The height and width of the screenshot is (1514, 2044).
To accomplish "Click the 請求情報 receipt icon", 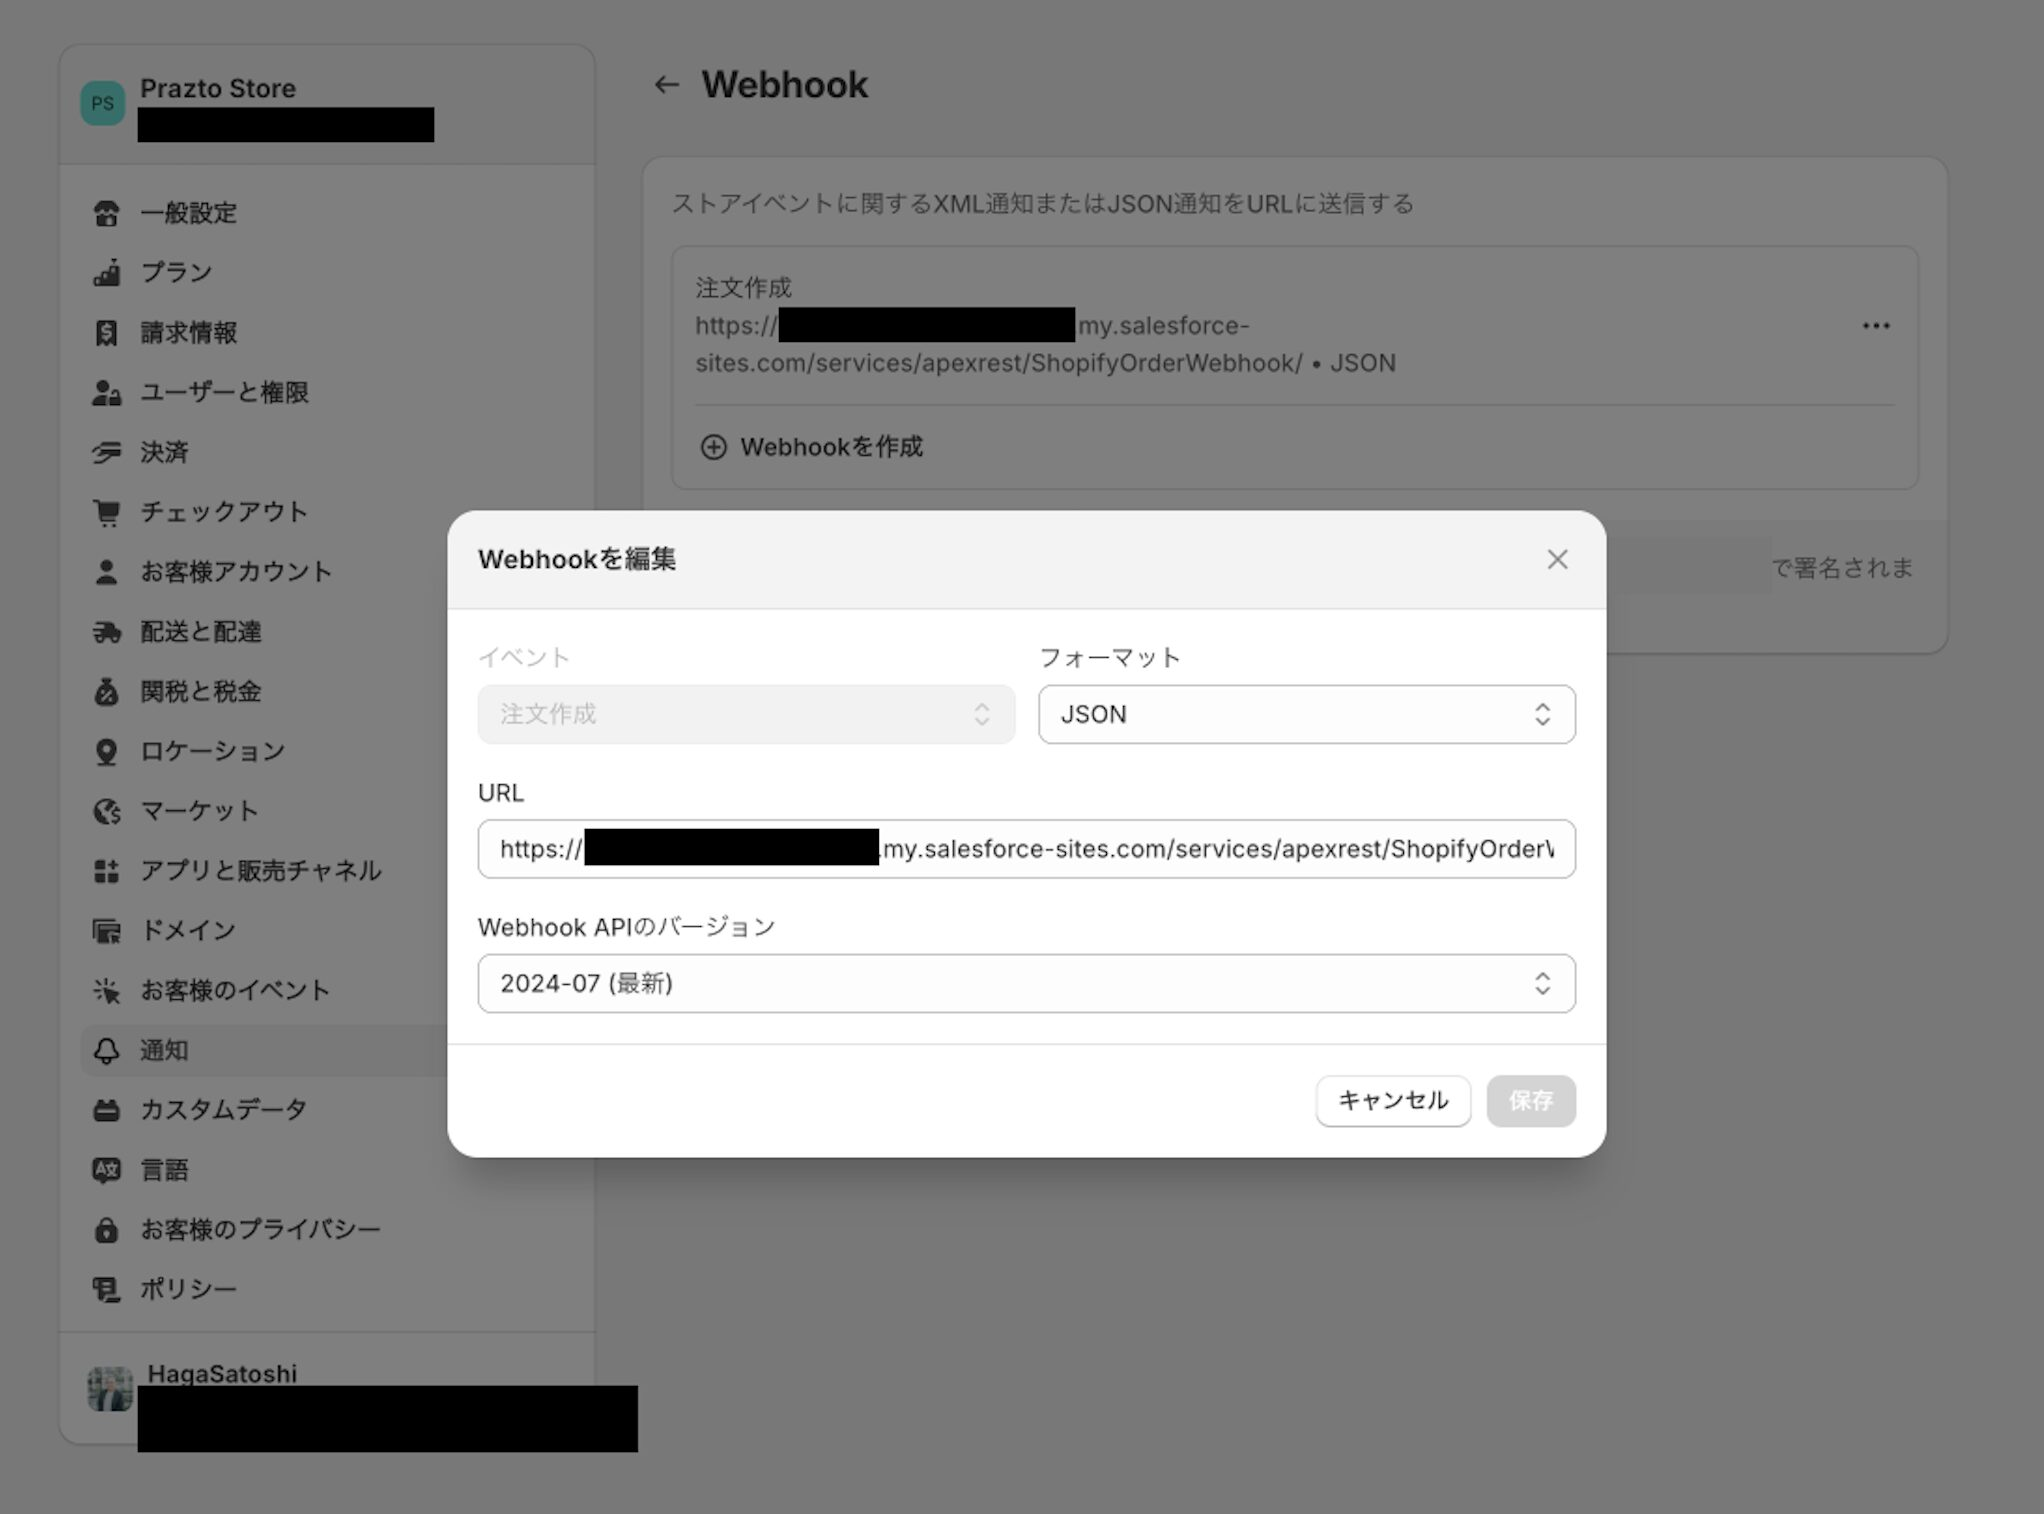I will pos(106,333).
